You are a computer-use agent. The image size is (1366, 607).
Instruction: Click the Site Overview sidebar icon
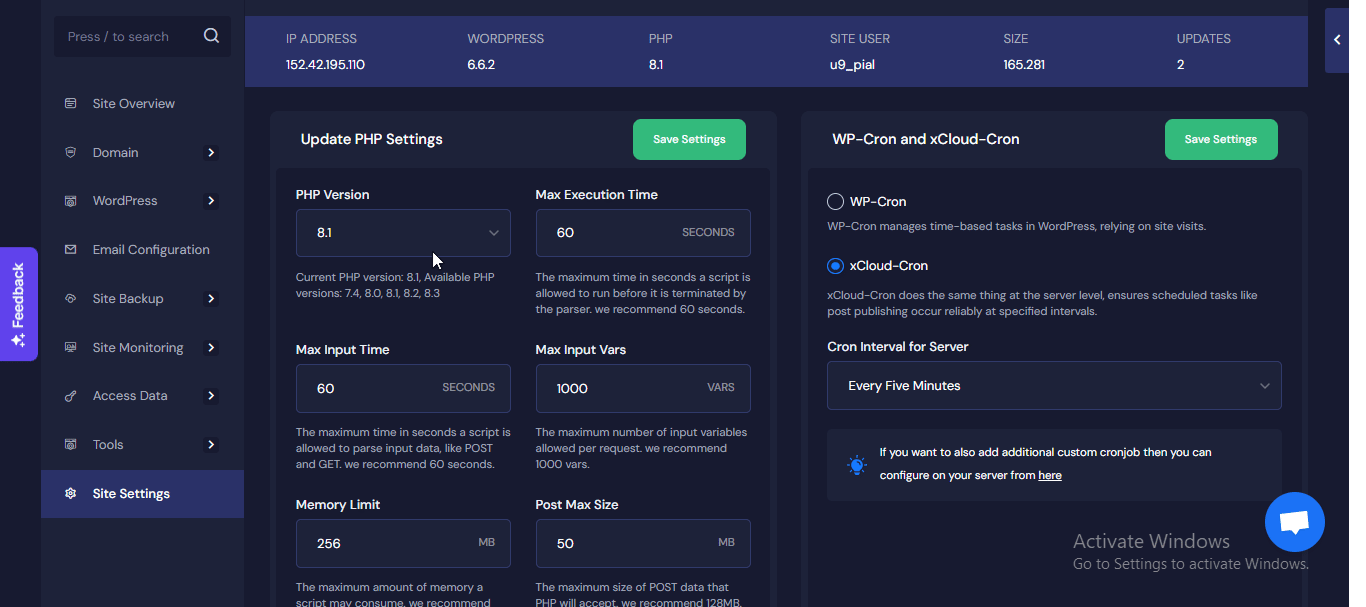70,103
